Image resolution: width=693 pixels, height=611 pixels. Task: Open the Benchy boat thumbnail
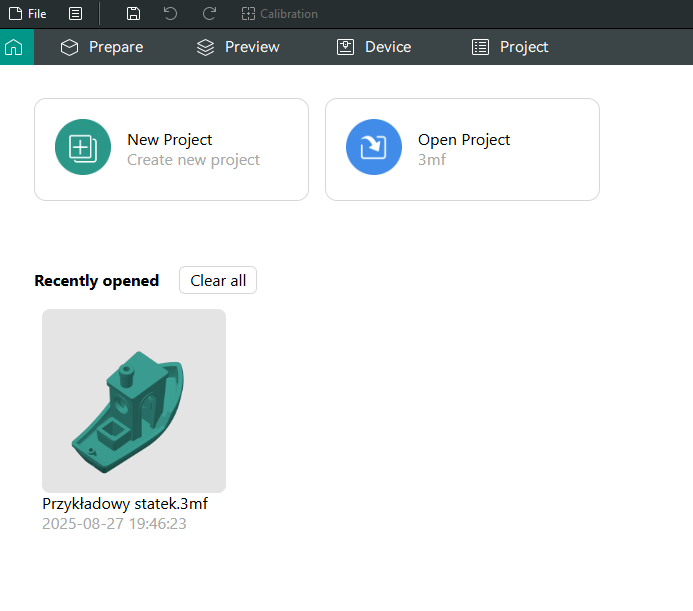pos(134,401)
